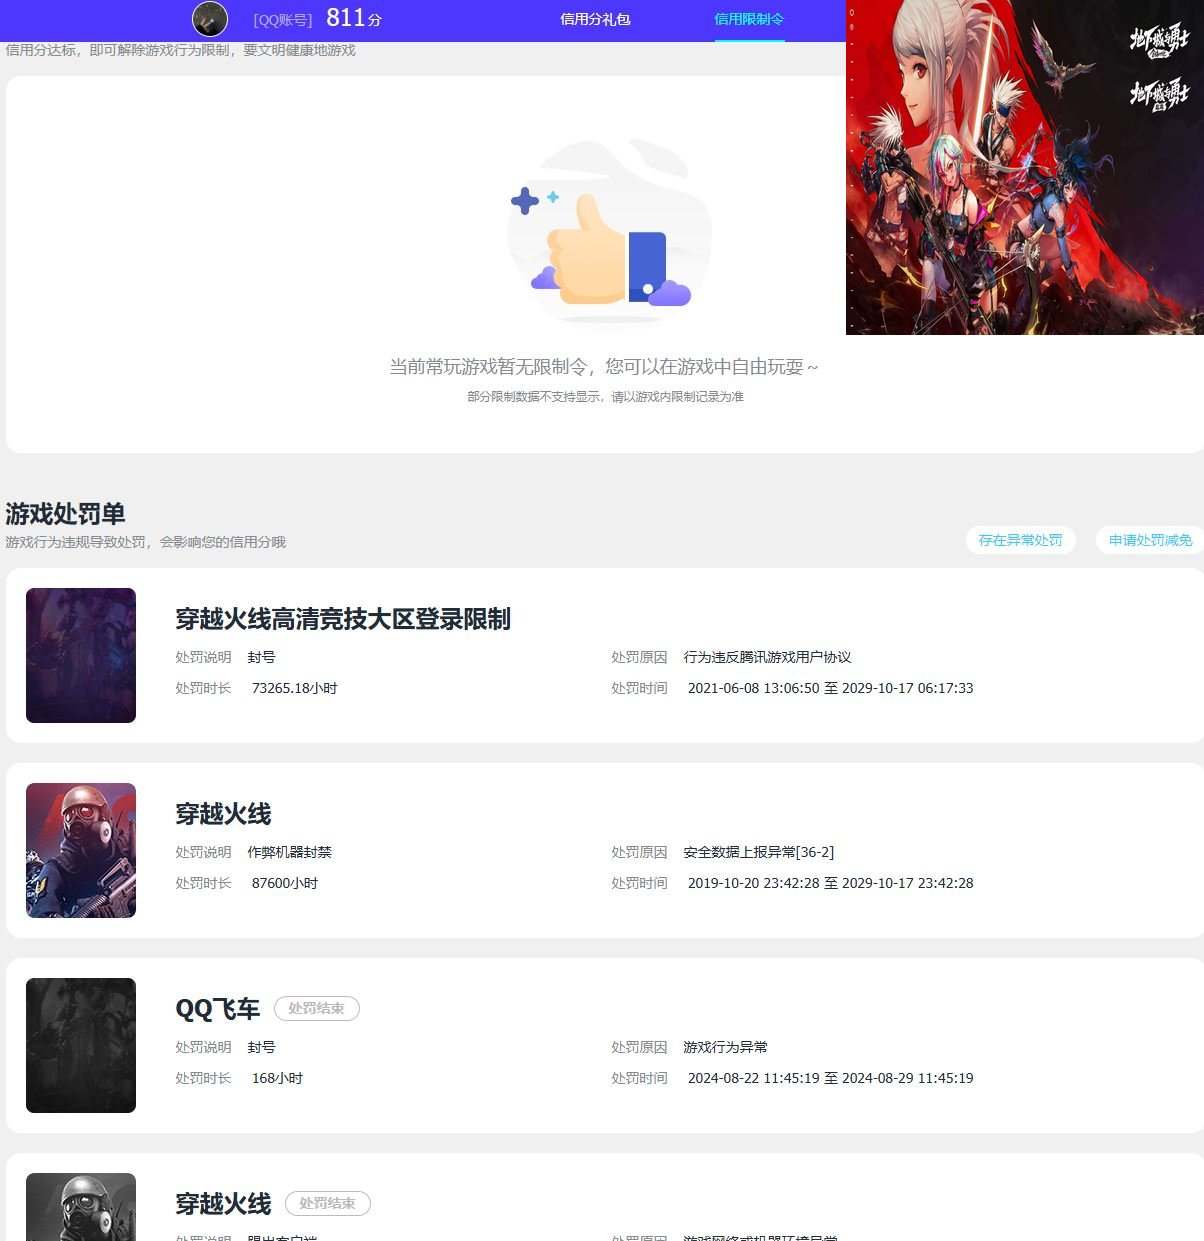
Task: Click 168小时 punishment duration
Action: [277, 1078]
